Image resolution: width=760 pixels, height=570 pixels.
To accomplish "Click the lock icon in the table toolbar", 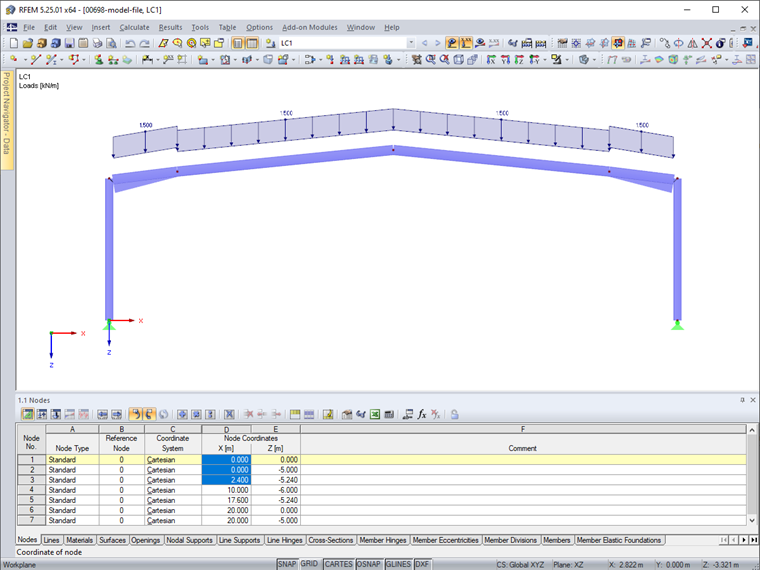I will [x=454, y=414].
